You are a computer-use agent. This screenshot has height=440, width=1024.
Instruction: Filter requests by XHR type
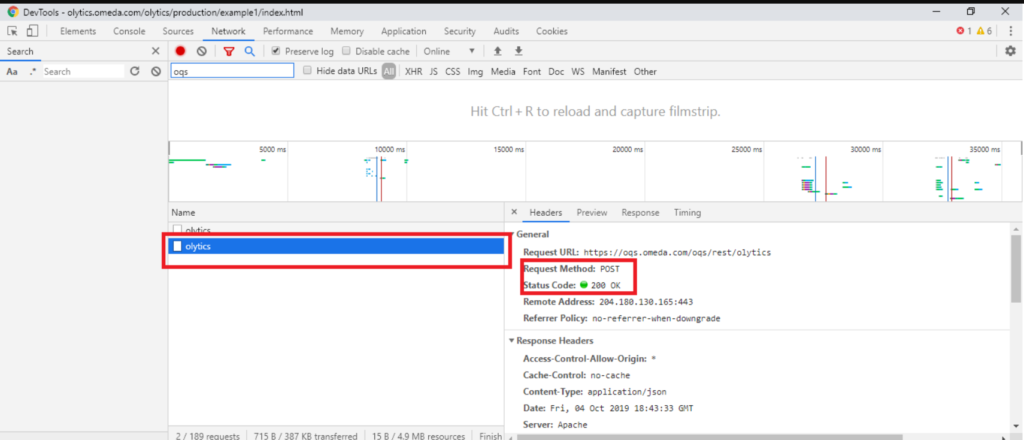pyautogui.click(x=413, y=72)
